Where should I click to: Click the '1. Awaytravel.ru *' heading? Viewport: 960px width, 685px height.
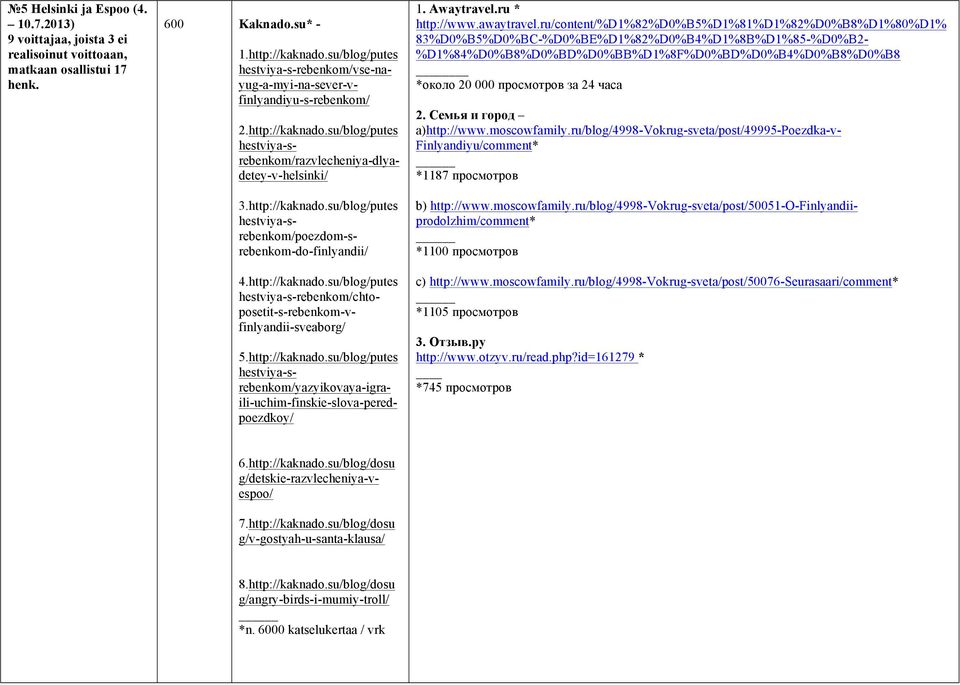[x=468, y=9]
